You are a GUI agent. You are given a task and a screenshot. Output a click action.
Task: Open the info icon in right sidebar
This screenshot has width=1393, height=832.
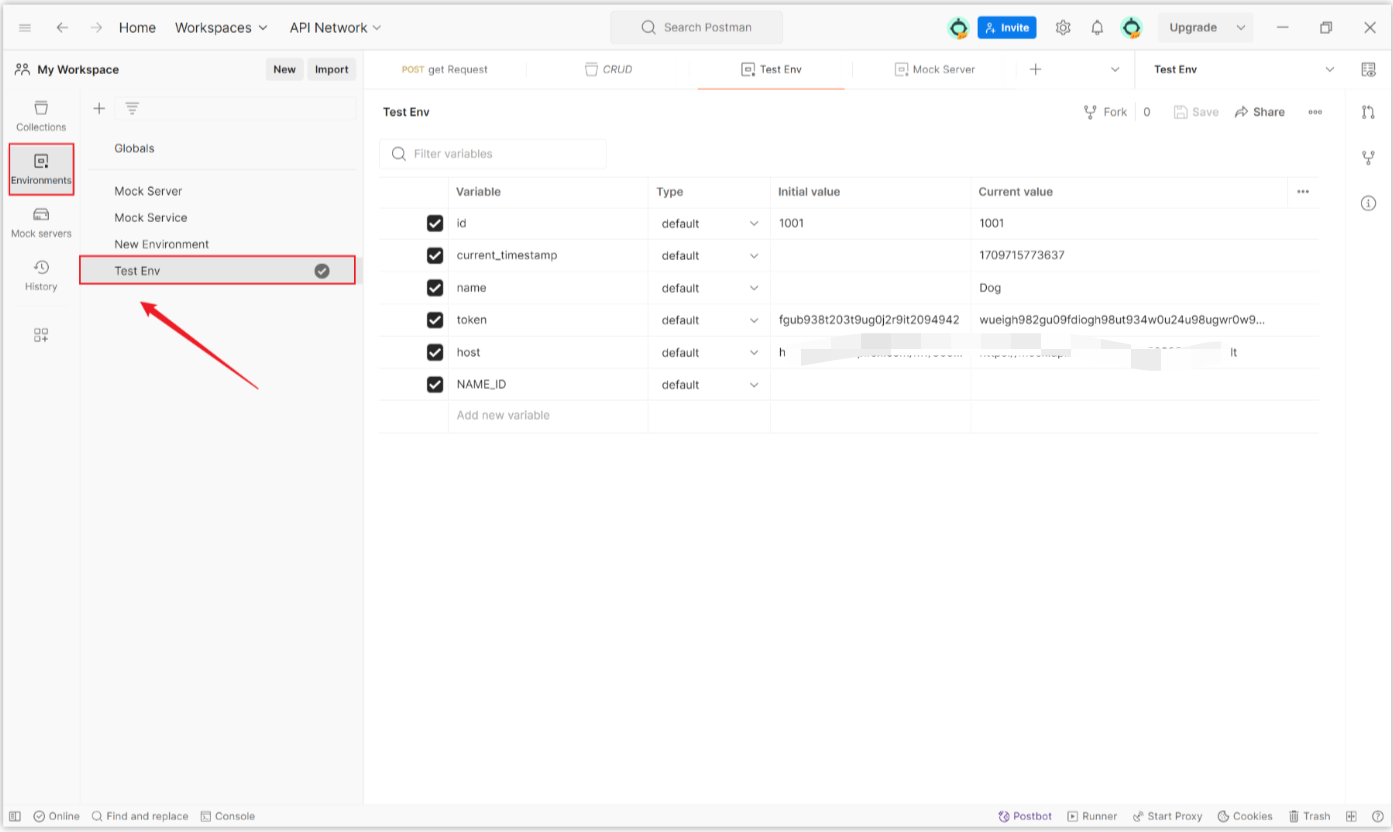(x=1369, y=203)
